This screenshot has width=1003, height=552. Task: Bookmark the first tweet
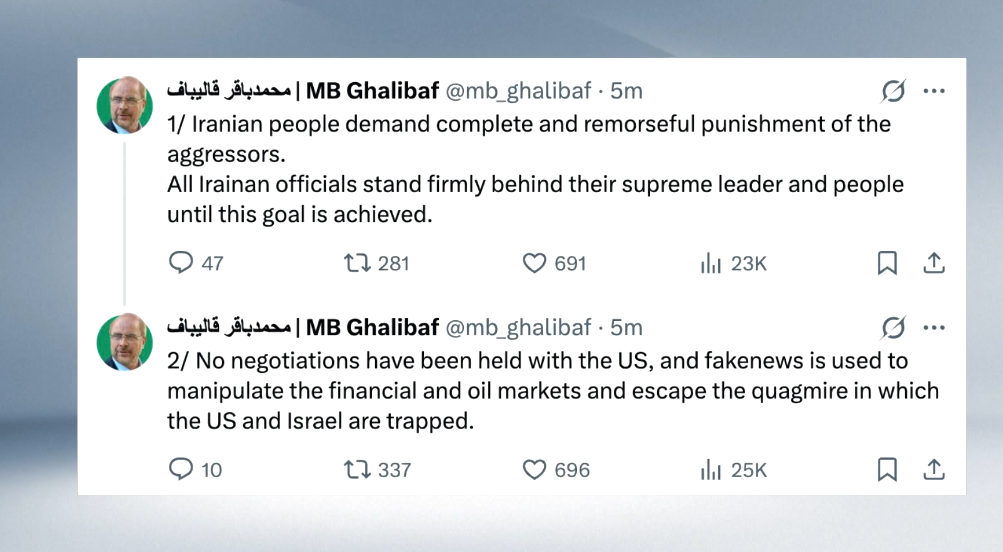(x=887, y=263)
